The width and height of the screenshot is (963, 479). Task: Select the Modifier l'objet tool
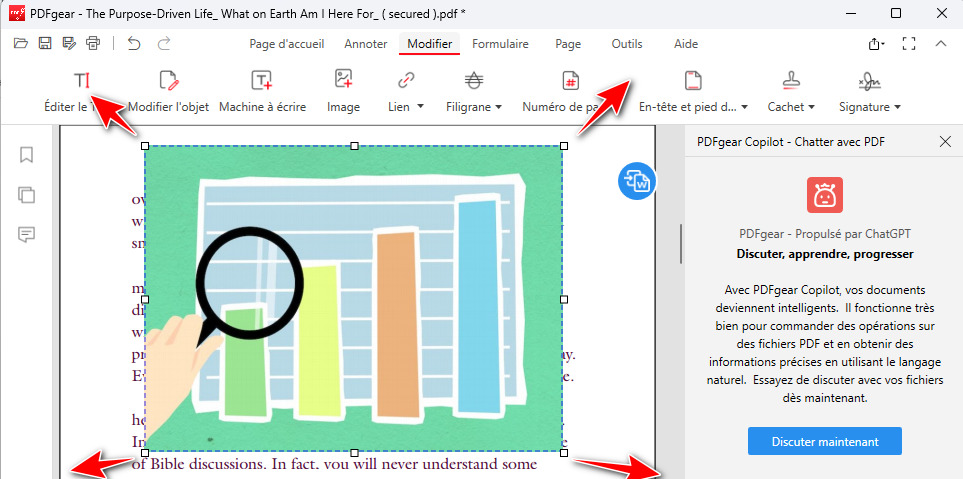(x=168, y=91)
